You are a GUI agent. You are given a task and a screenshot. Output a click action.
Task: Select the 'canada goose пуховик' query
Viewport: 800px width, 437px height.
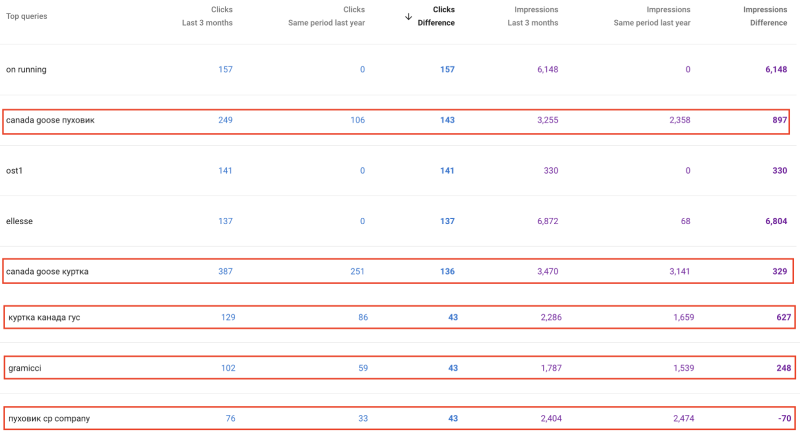tap(50, 120)
